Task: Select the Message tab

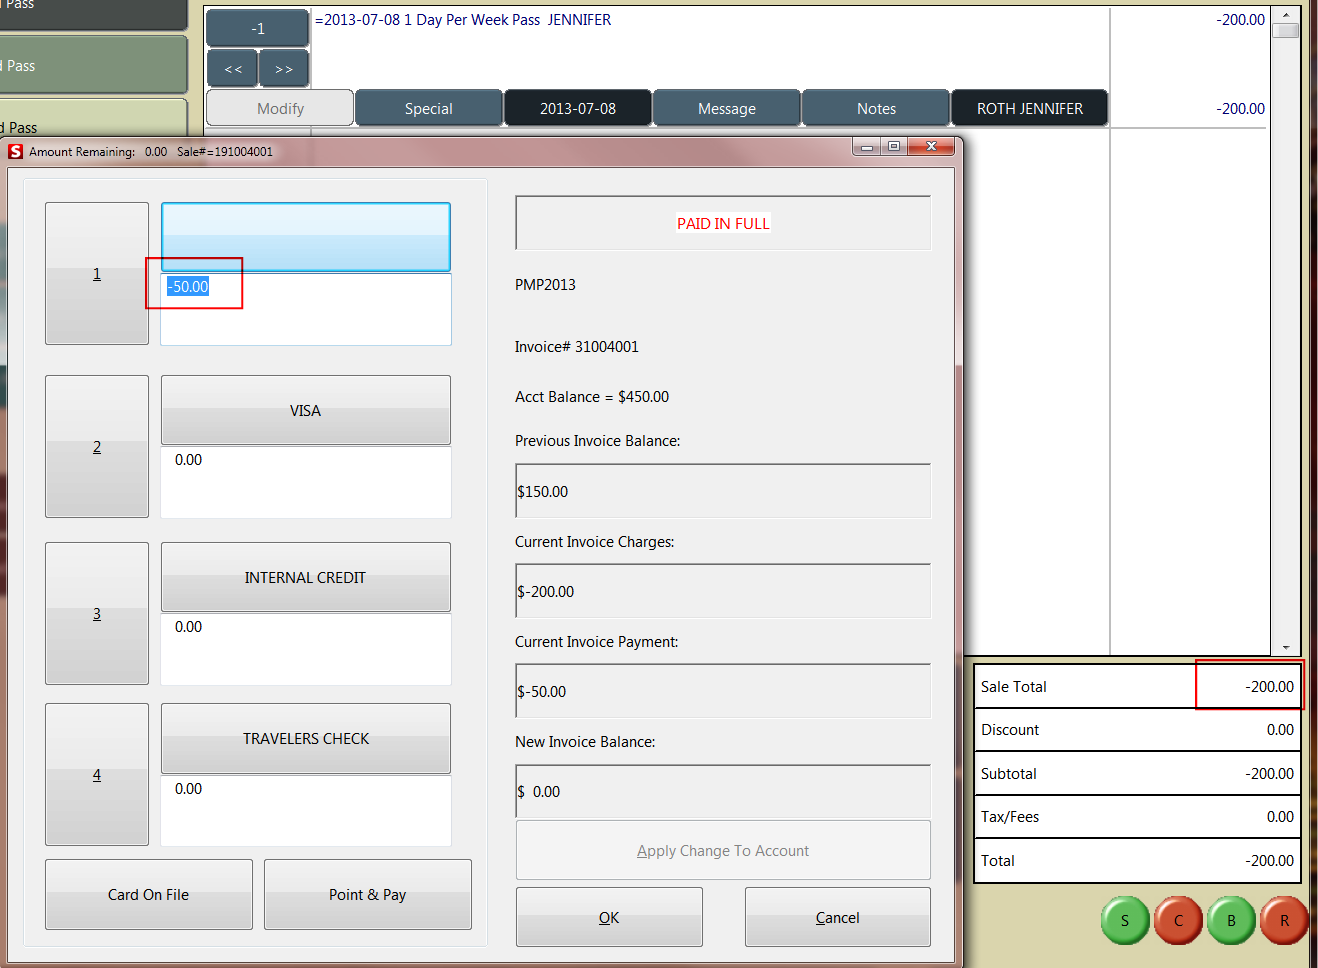Action: (x=726, y=108)
